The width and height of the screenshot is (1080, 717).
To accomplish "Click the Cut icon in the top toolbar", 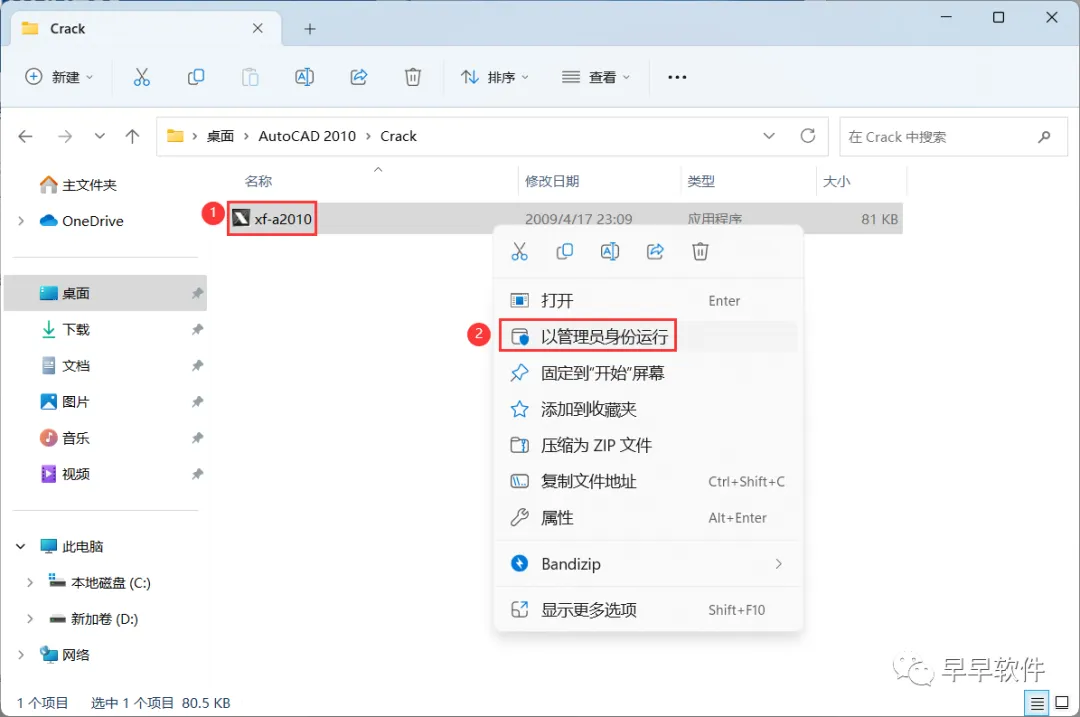I will (x=141, y=77).
